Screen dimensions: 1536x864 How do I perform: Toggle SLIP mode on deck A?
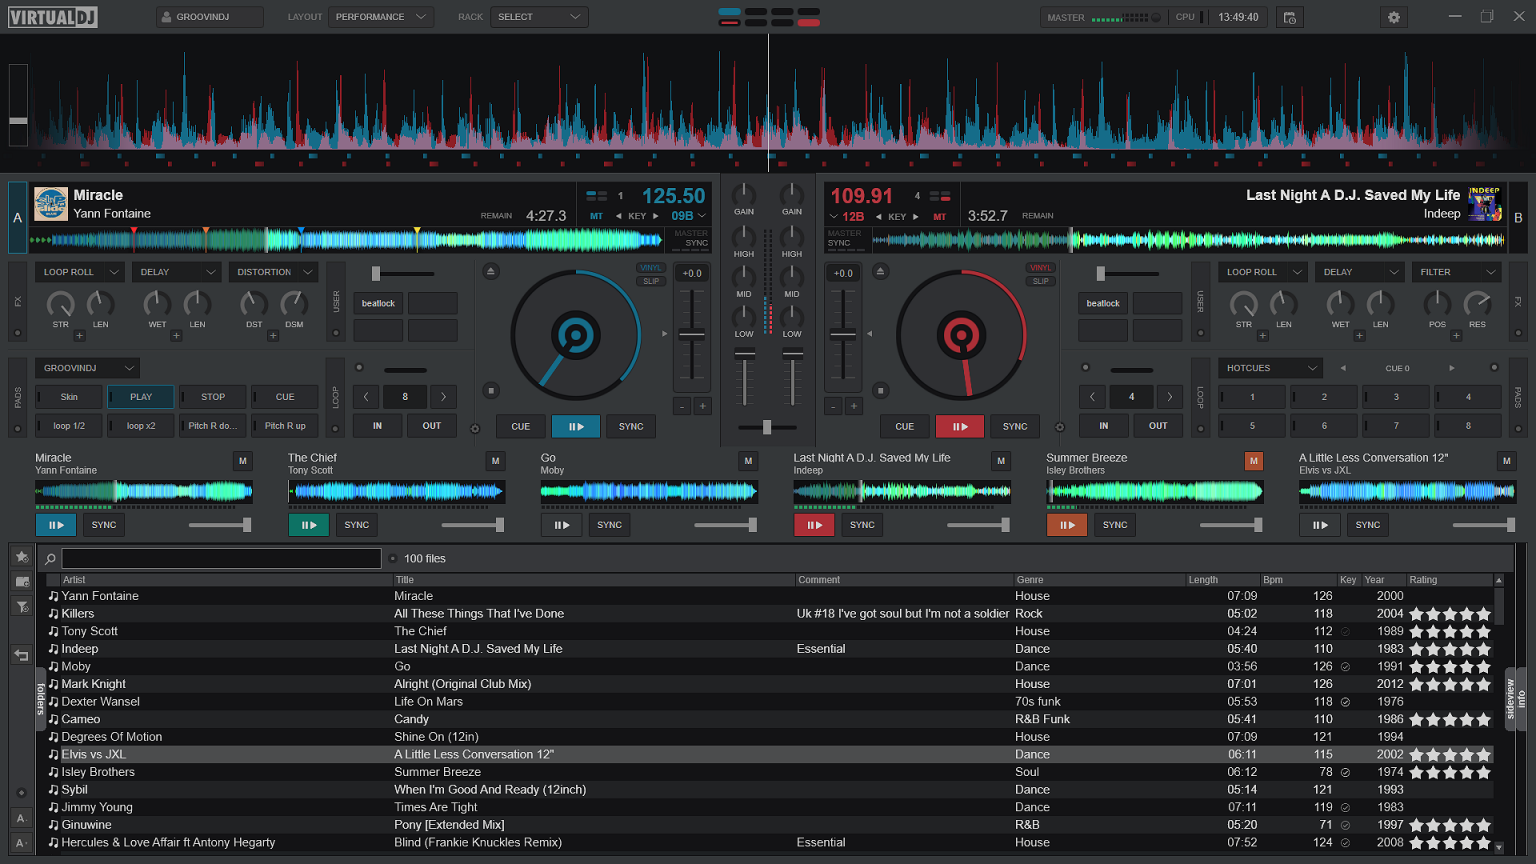(x=651, y=281)
